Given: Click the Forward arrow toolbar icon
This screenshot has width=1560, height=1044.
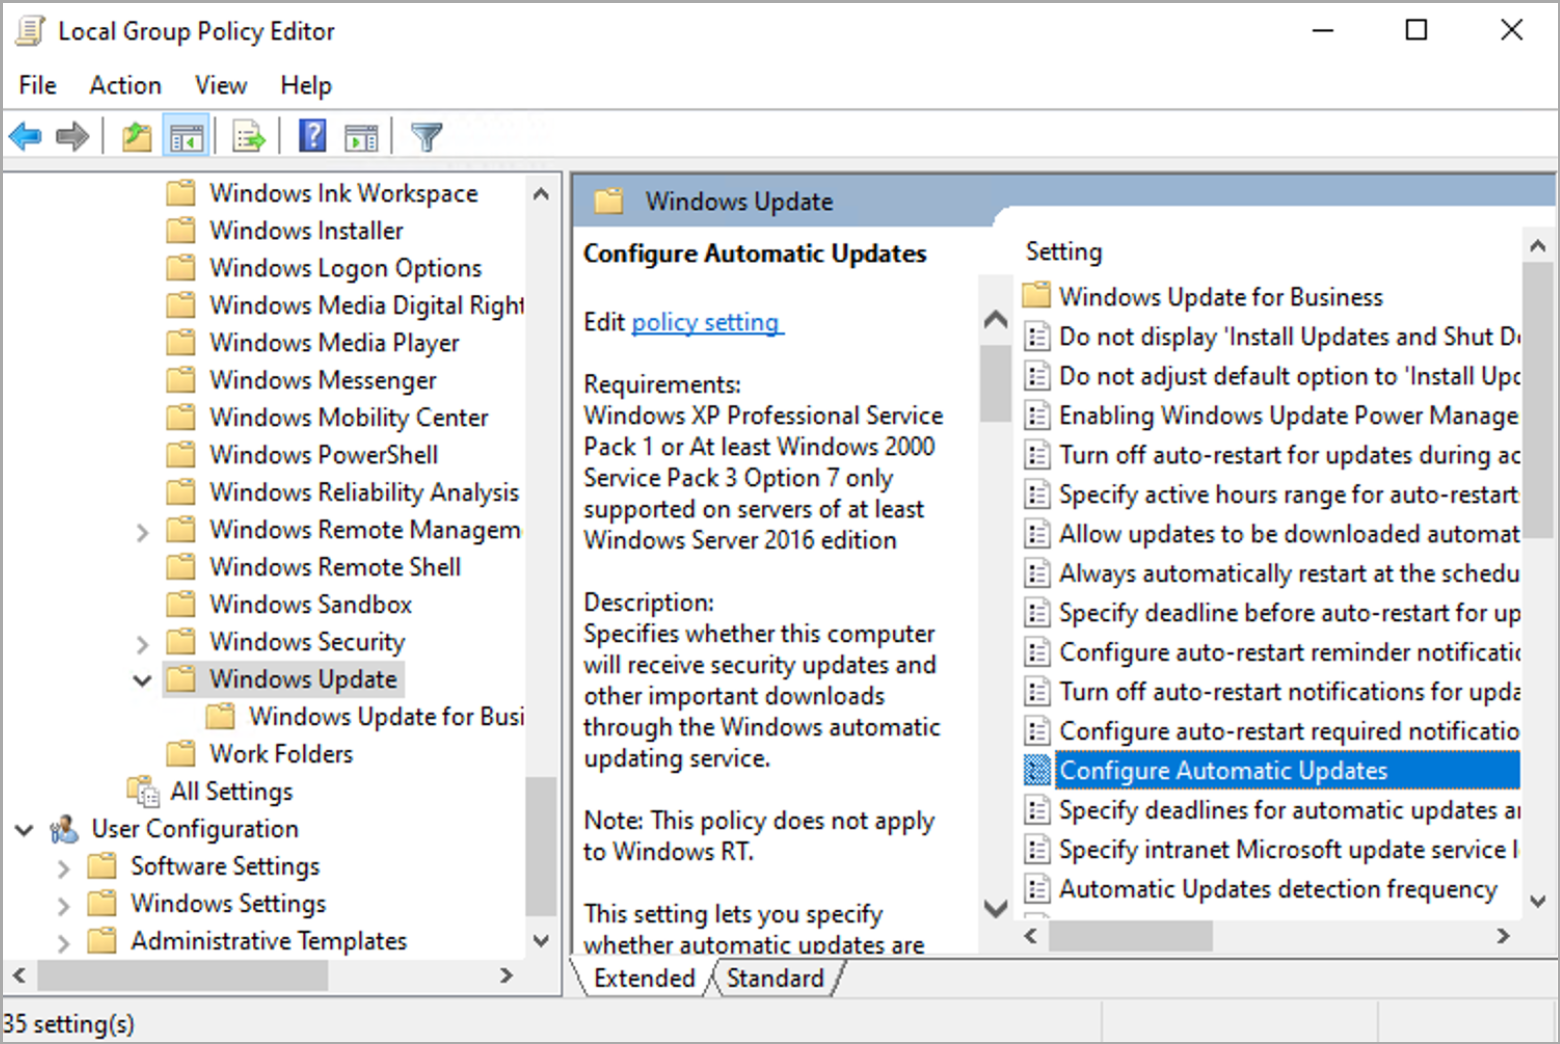Looking at the screenshot, I should coord(72,136).
